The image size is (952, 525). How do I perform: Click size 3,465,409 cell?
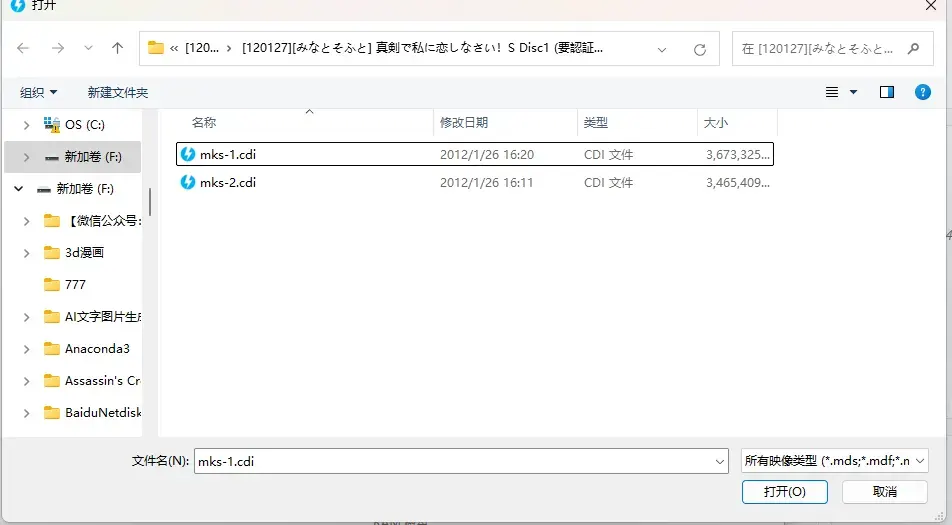coord(738,183)
